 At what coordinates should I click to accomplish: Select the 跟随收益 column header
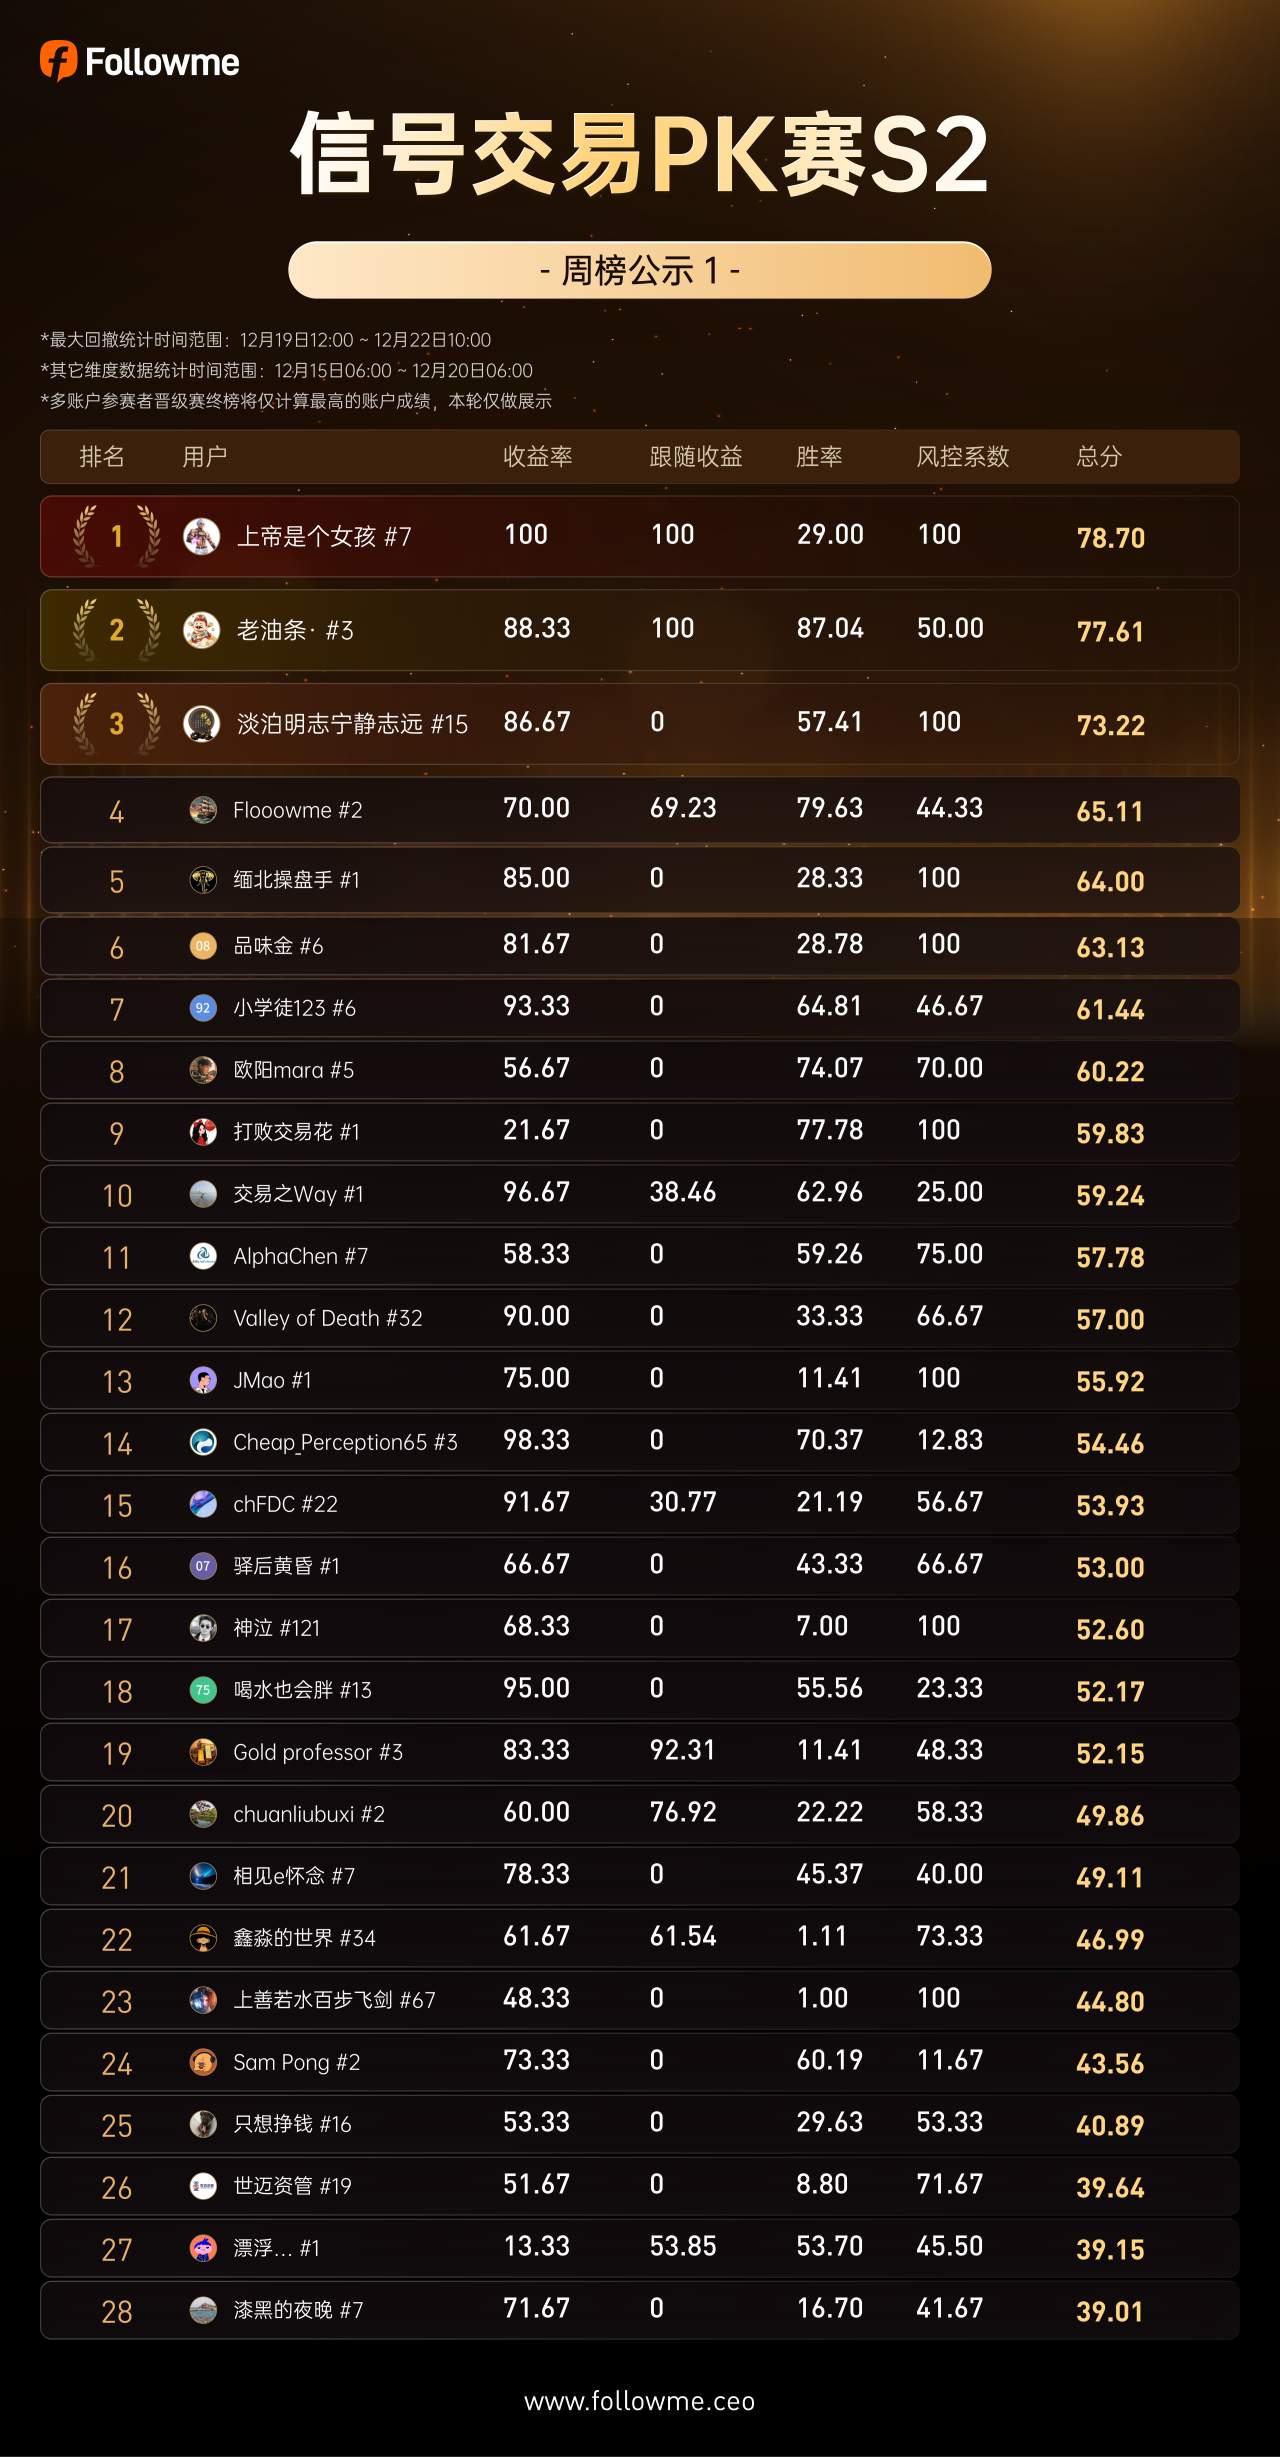coord(696,457)
